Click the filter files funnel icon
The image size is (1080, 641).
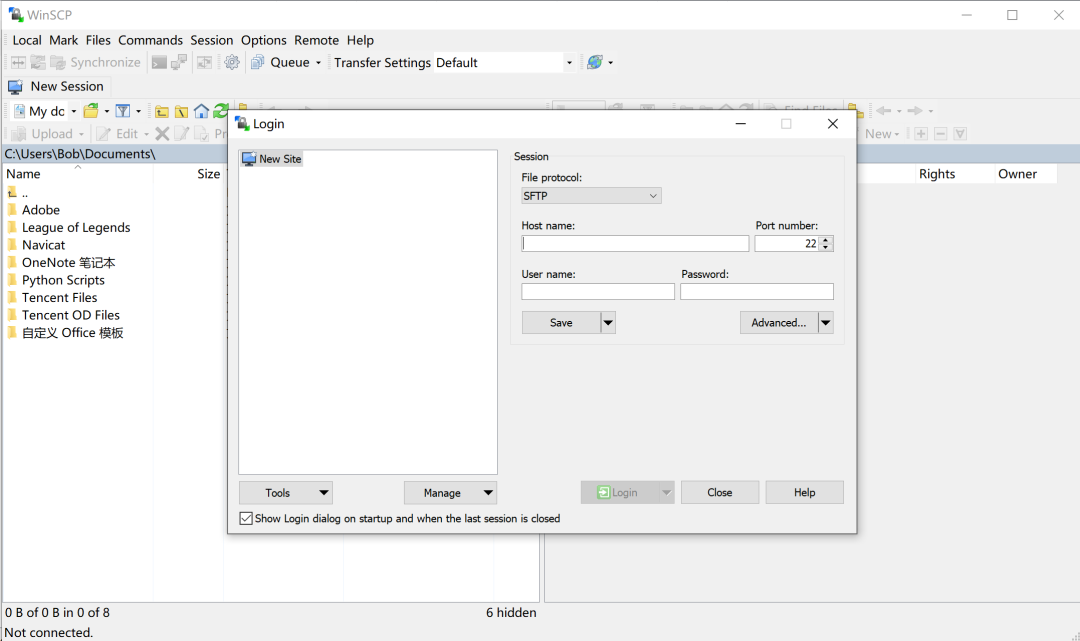[123, 112]
